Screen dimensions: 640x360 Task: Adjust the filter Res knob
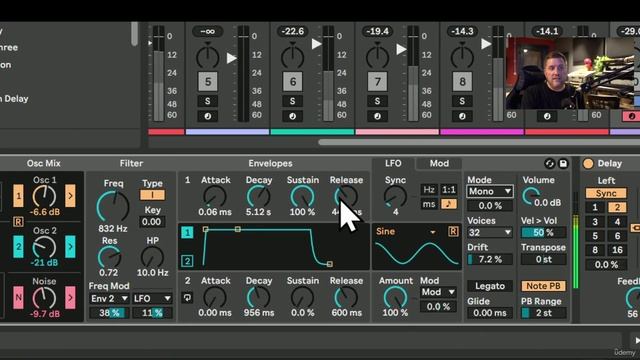109,258
